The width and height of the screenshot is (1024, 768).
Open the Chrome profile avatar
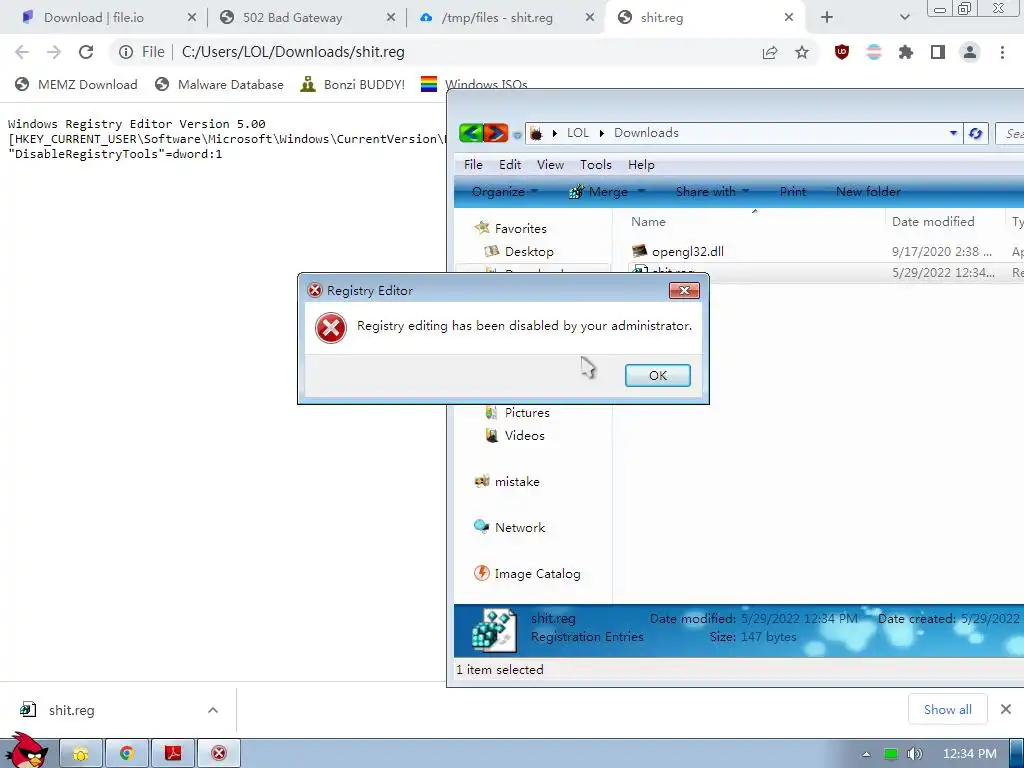(970, 52)
